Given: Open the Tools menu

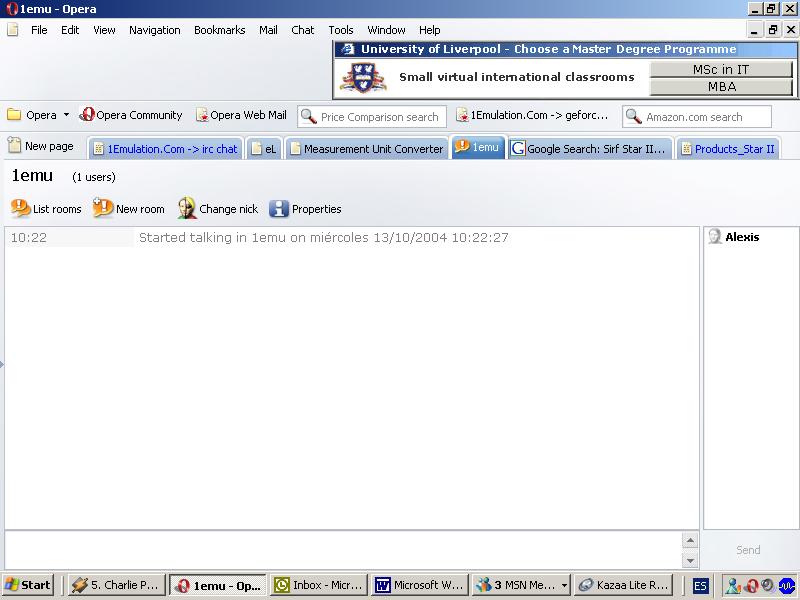Looking at the screenshot, I should coord(341,30).
